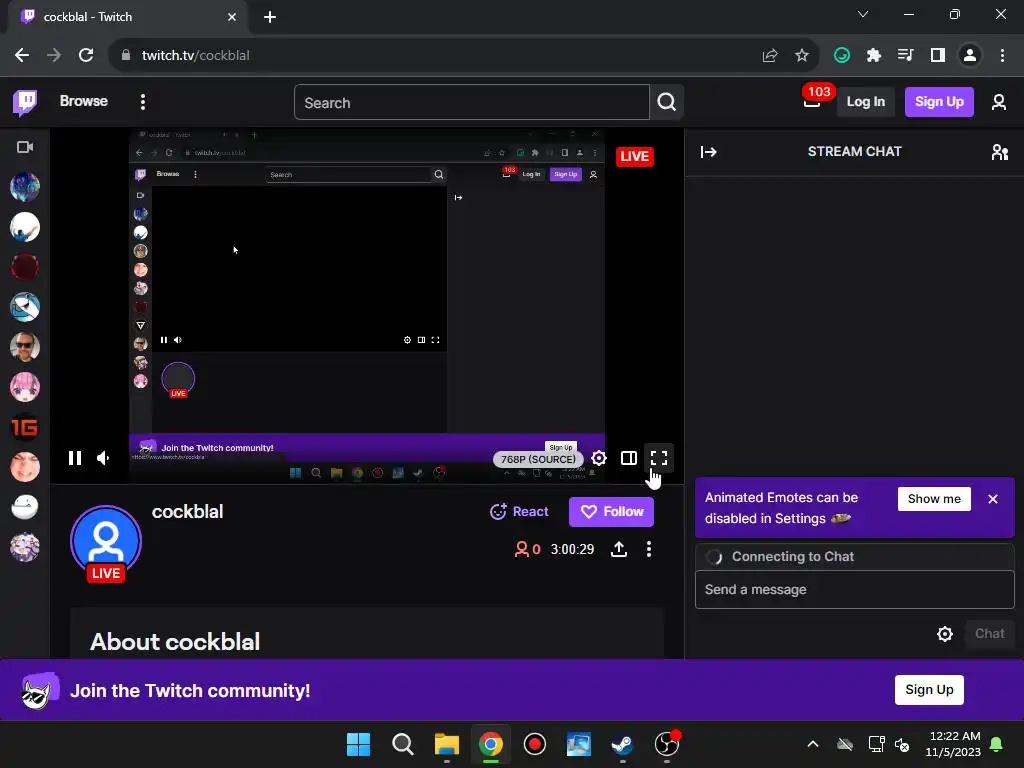Collapse the stream chat panel
Screen dimensions: 1024x768
click(708, 152)
